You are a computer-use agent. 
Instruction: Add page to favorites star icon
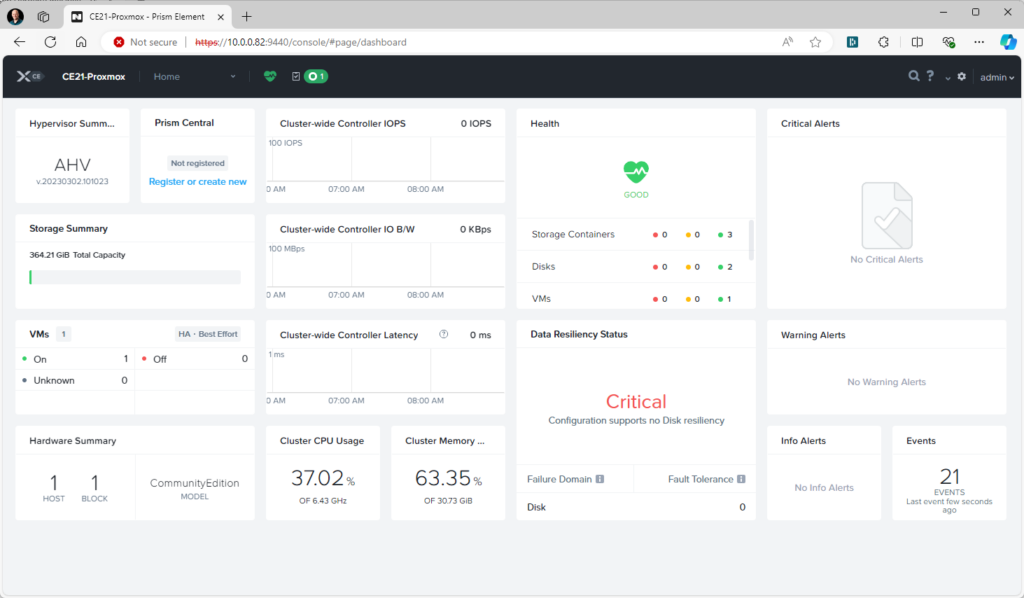815,42
